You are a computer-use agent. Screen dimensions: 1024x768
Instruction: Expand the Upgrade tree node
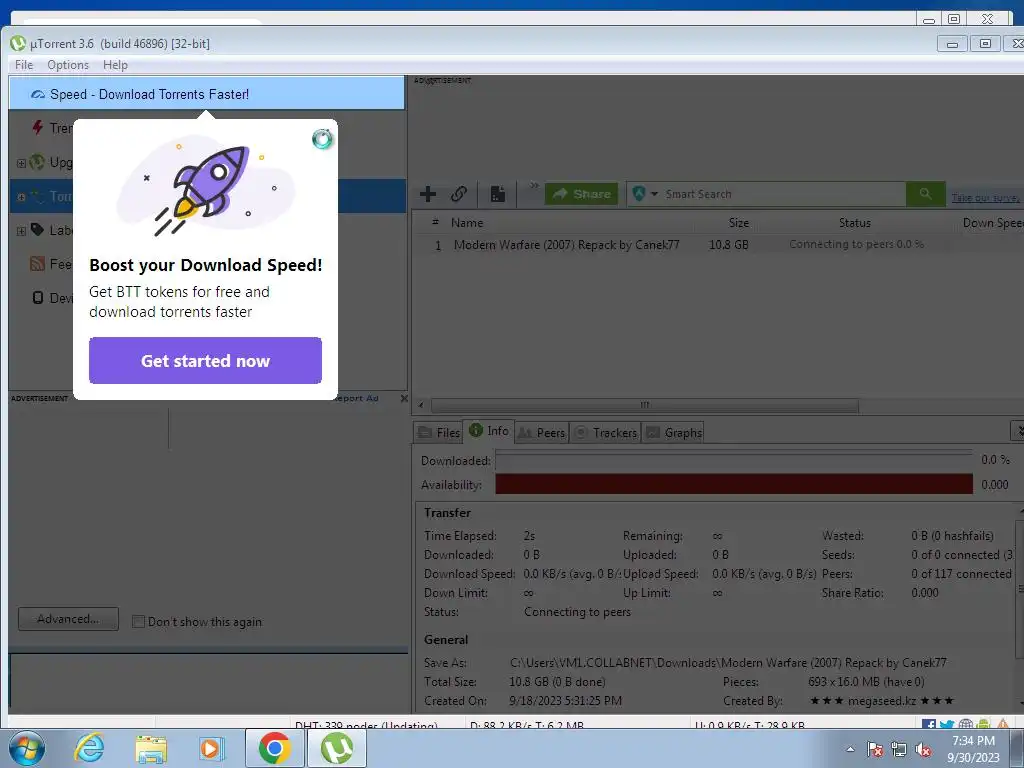point(21,163)
